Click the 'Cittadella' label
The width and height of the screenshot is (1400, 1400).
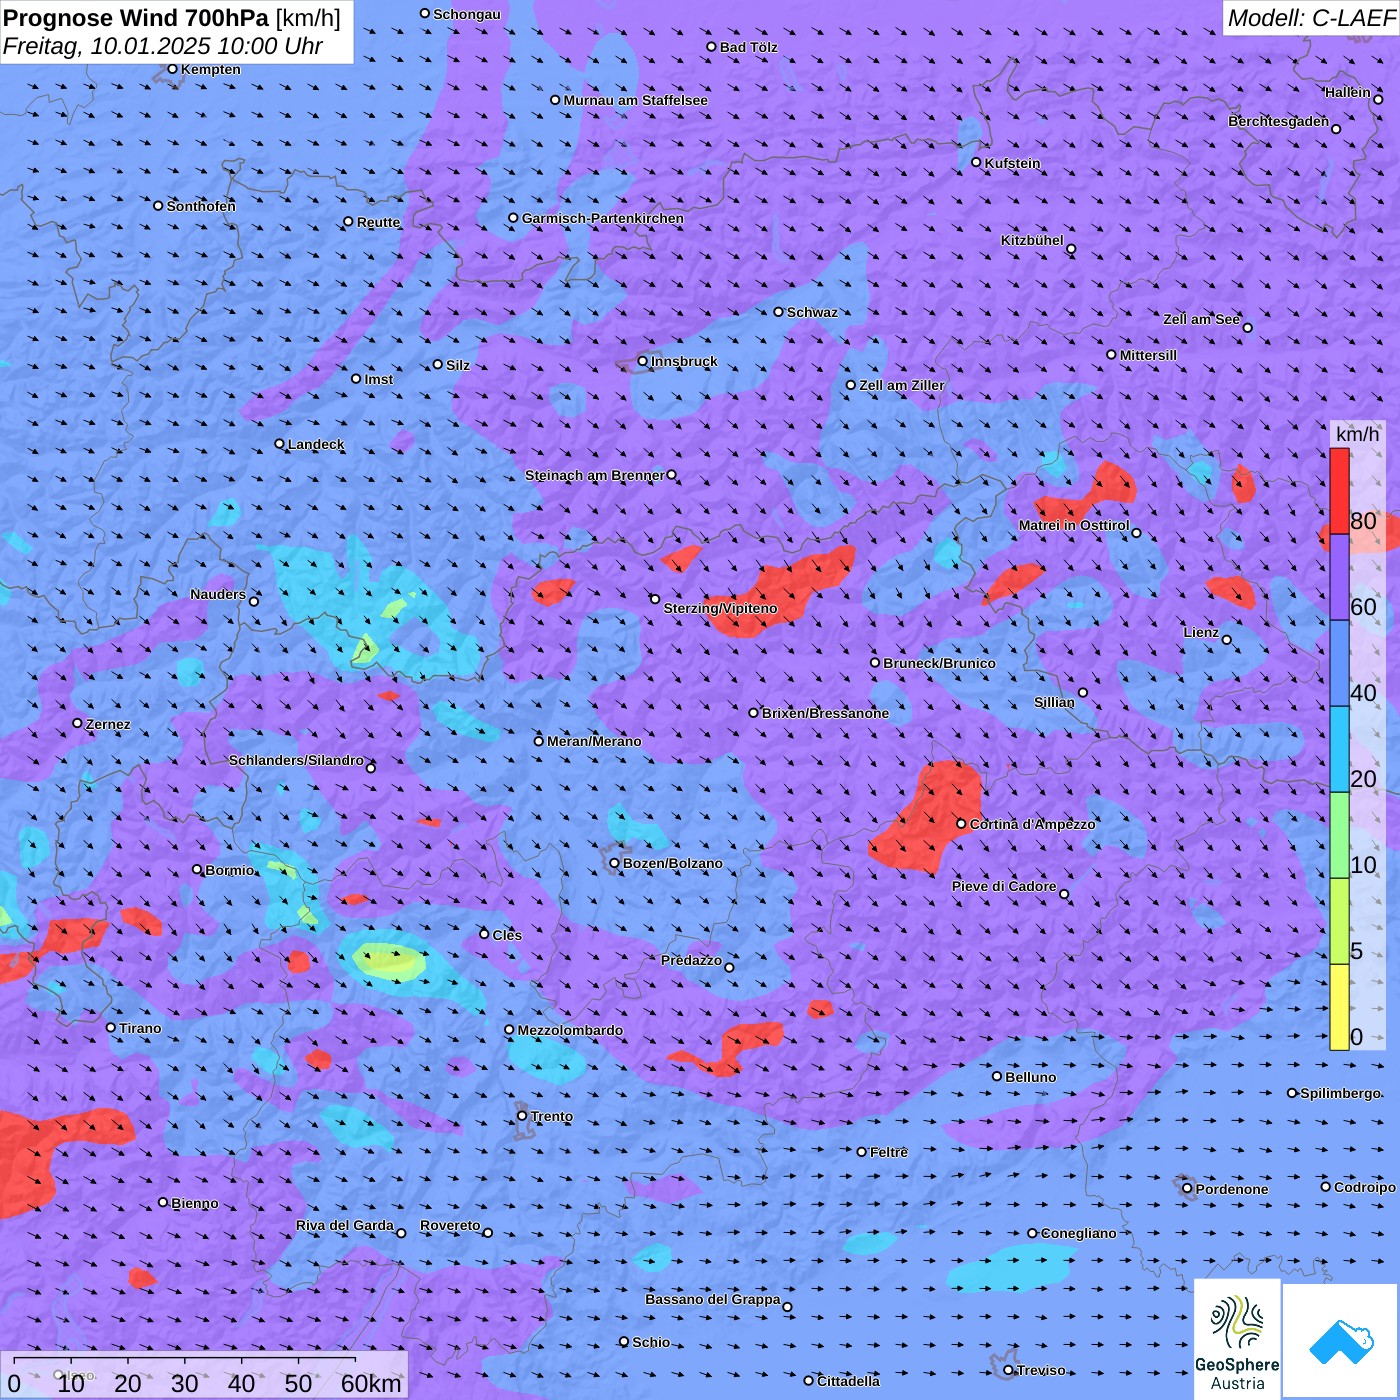848,1381
